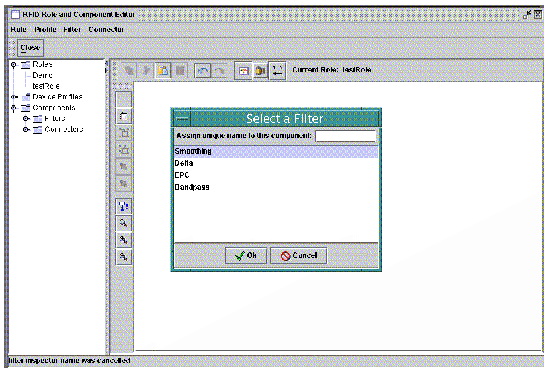Click the orange speaker-like toolbar icon

click(260, 71)
